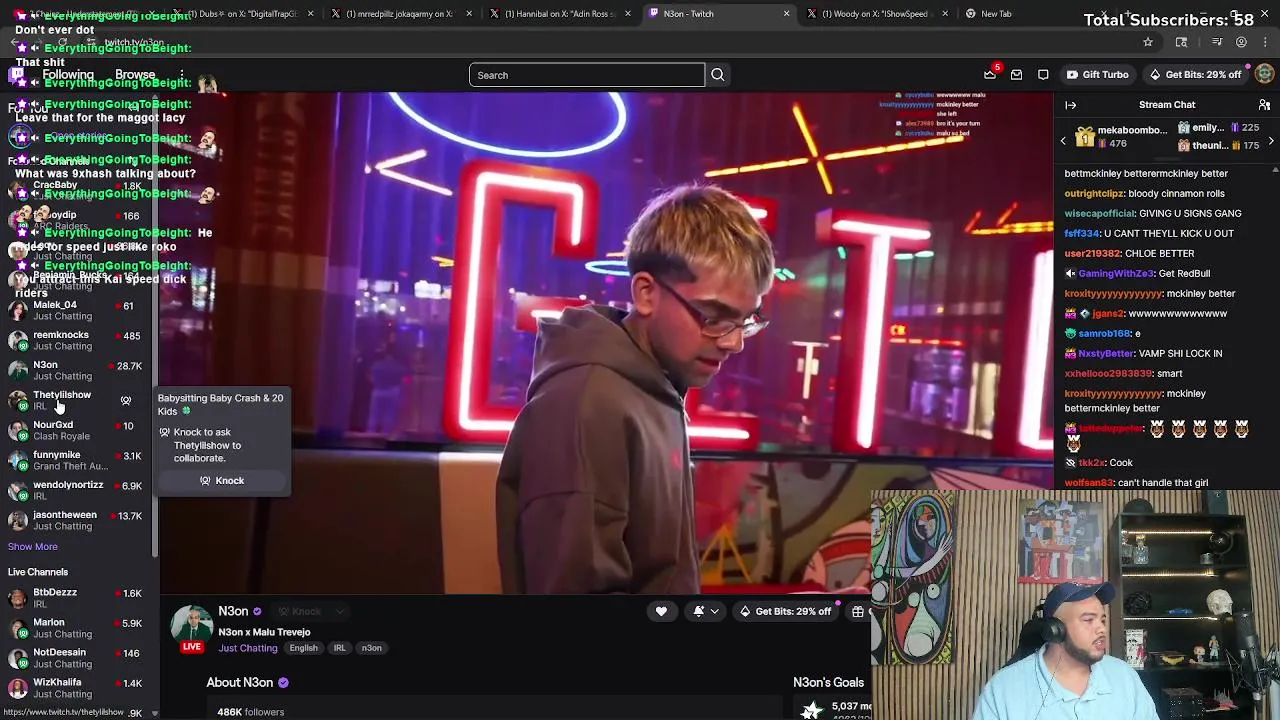Open the Prime loot crown icon with badge
The image size is (1280, 720).
[990, 74]
